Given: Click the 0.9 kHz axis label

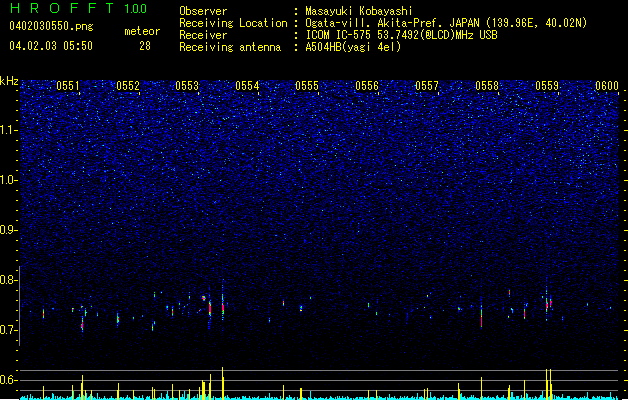Looking at the screenshot, I should (8, 230).
